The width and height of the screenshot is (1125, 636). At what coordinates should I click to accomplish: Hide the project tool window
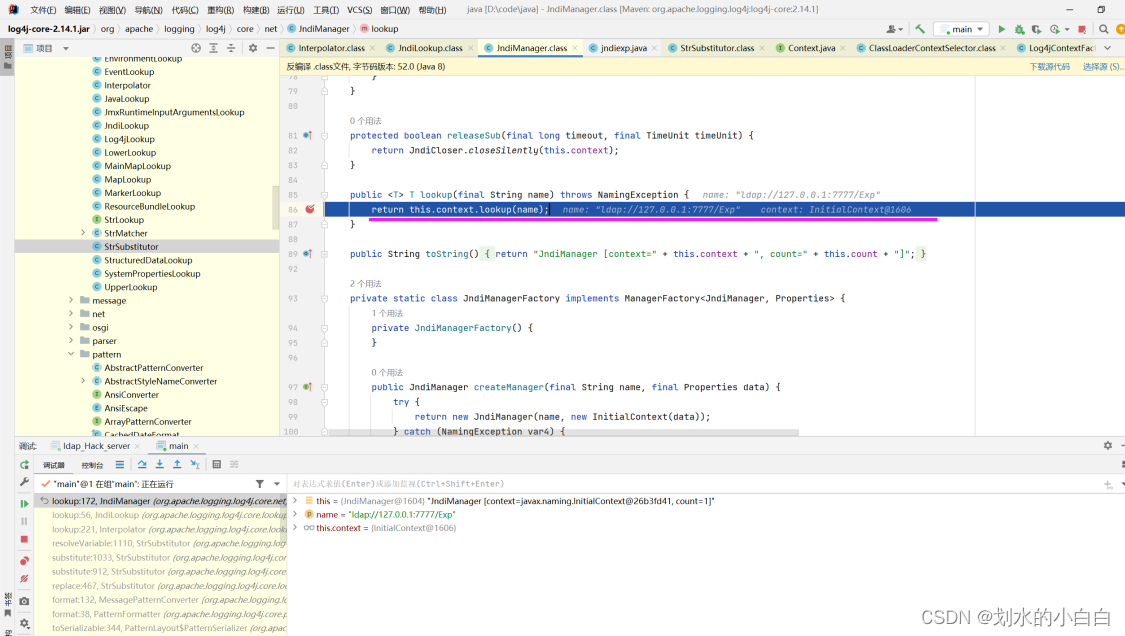270,48
